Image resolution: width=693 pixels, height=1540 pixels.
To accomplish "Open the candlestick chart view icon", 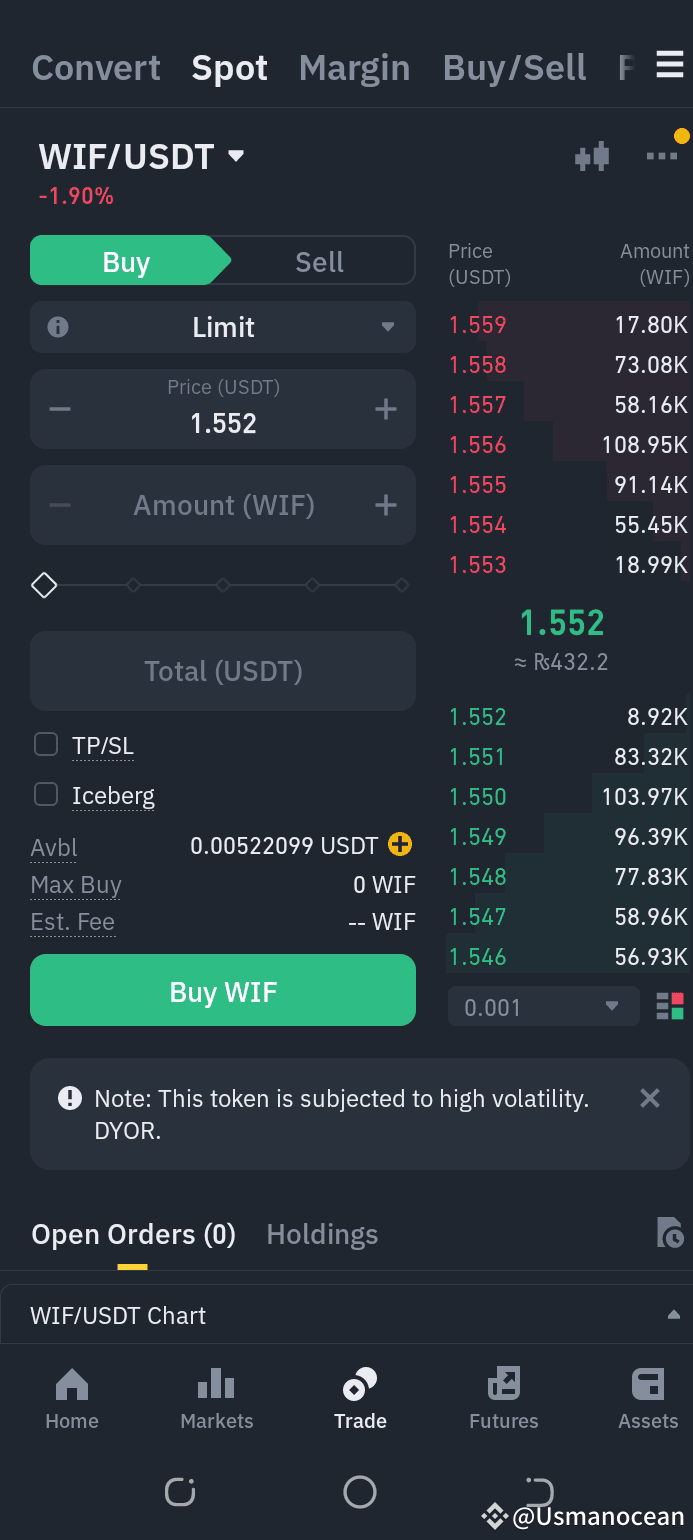I will (593, 156).
